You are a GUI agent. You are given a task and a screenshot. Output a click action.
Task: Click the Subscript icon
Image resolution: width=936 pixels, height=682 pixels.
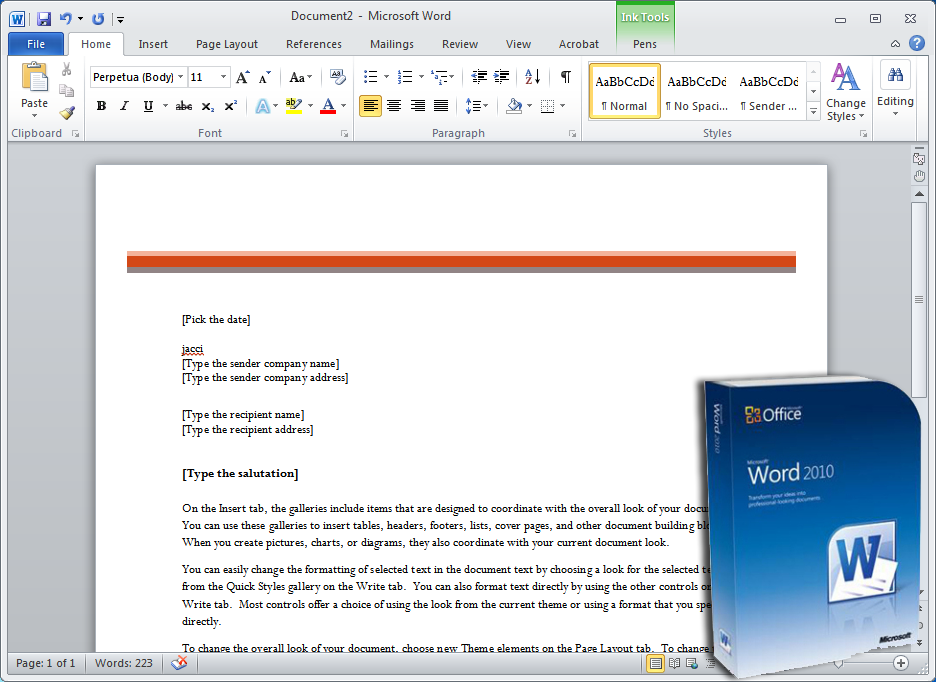207,107
